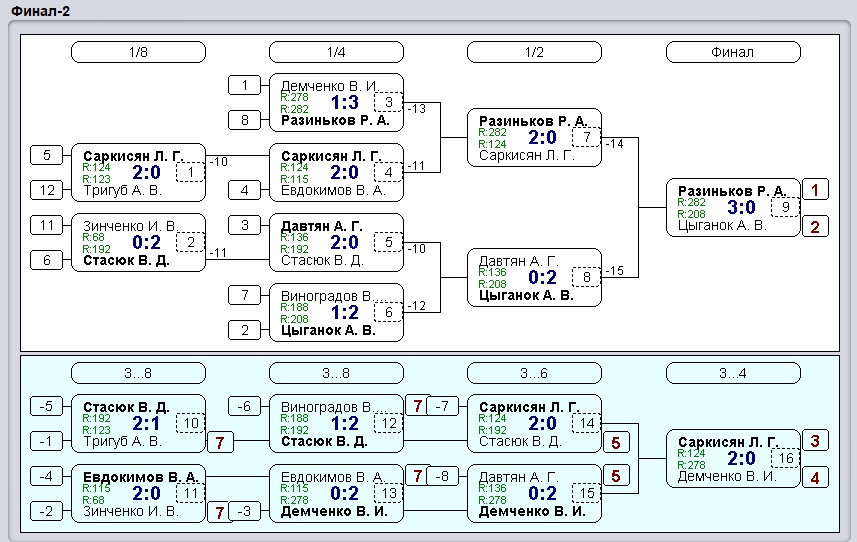
Task: Click the 3:0 score in the final
Action: click(x=741, y=207)
